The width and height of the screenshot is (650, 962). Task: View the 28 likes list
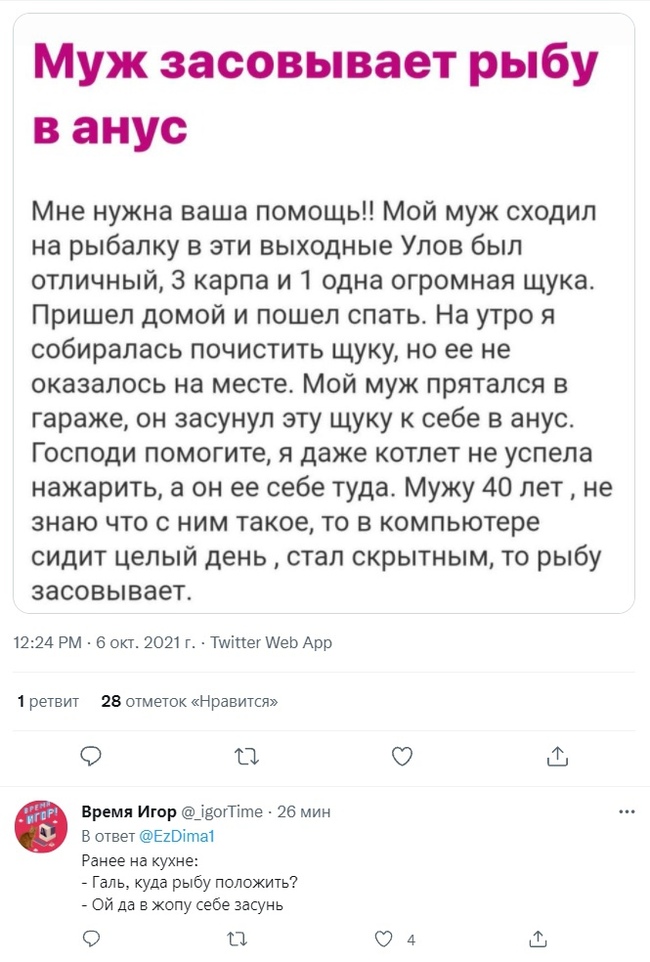190,701
